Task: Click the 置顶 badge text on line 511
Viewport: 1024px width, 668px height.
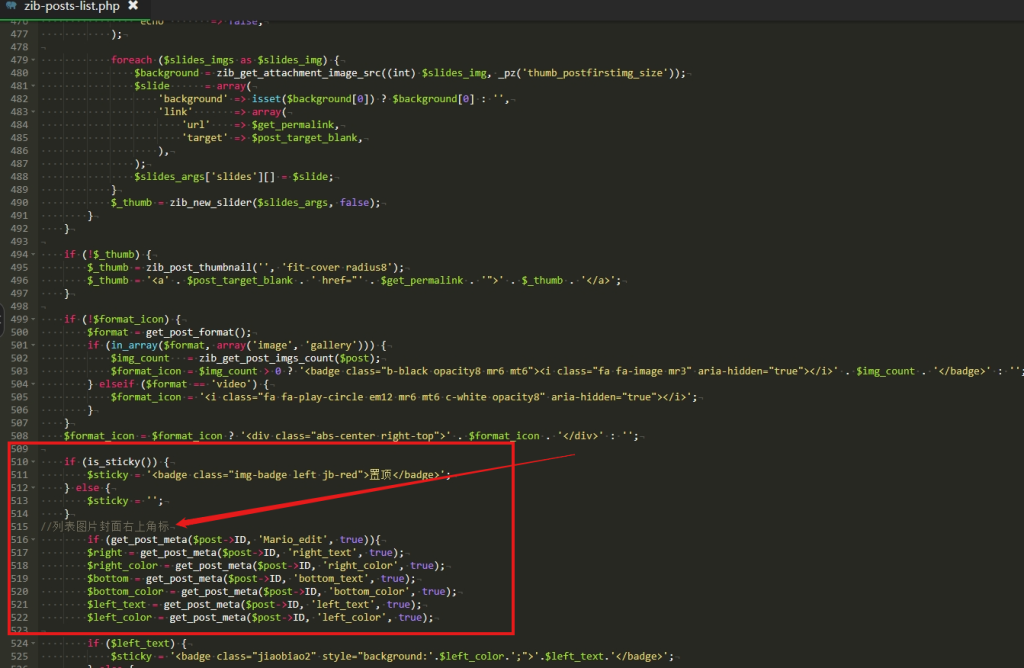Action: [x=380, y=475]
